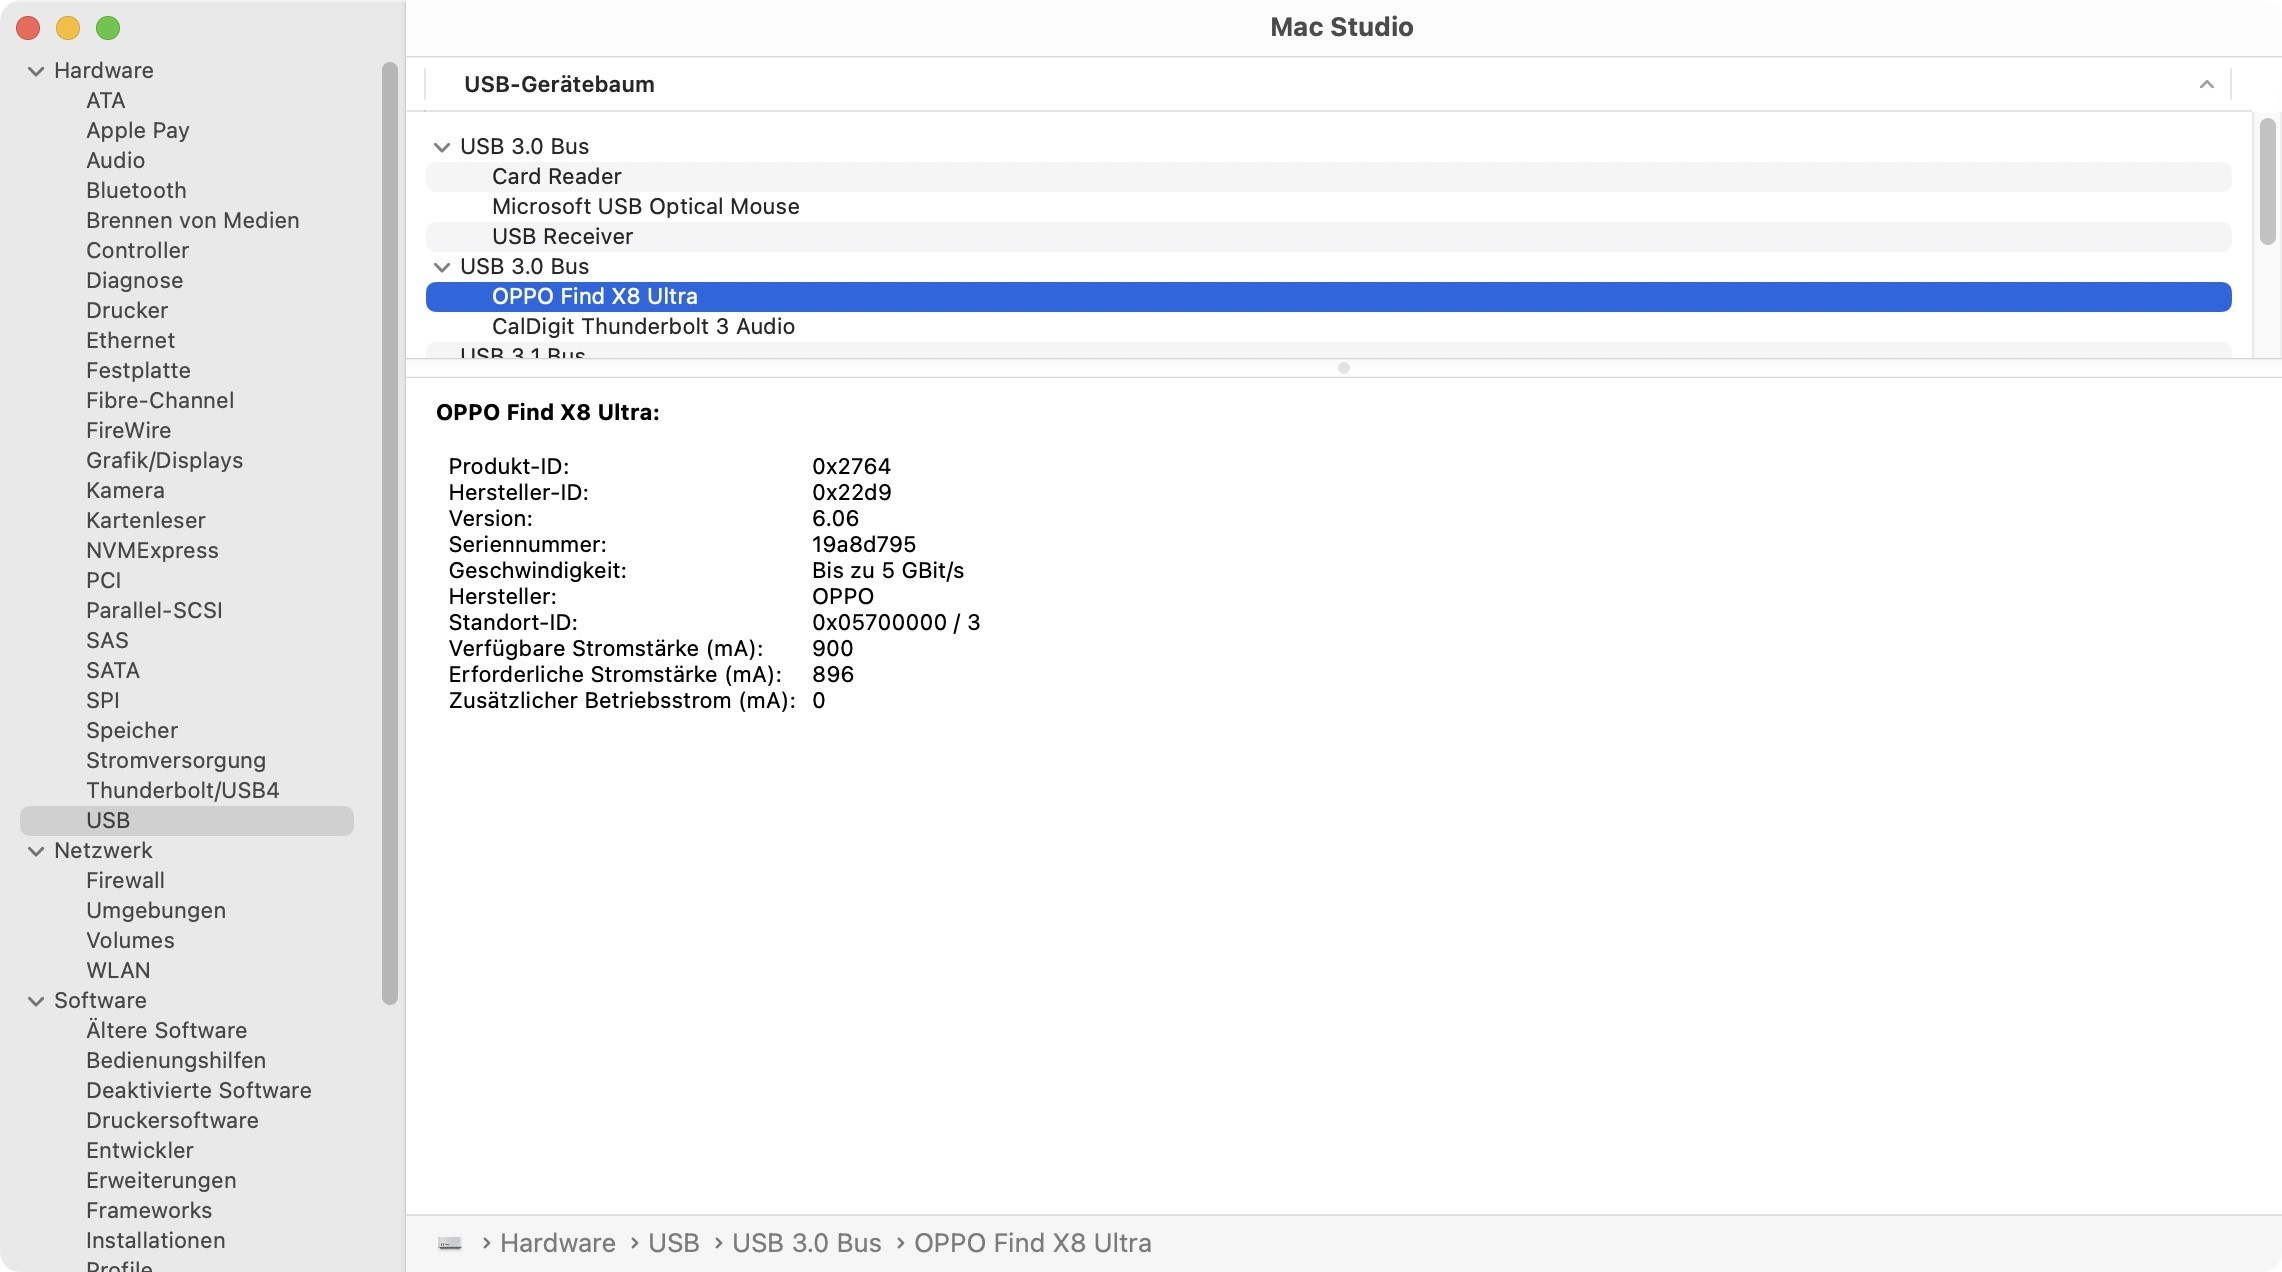Screen dimensions: 2282x1272
Task: Click USB in the bottom path bar
Action: point(673,1243)
